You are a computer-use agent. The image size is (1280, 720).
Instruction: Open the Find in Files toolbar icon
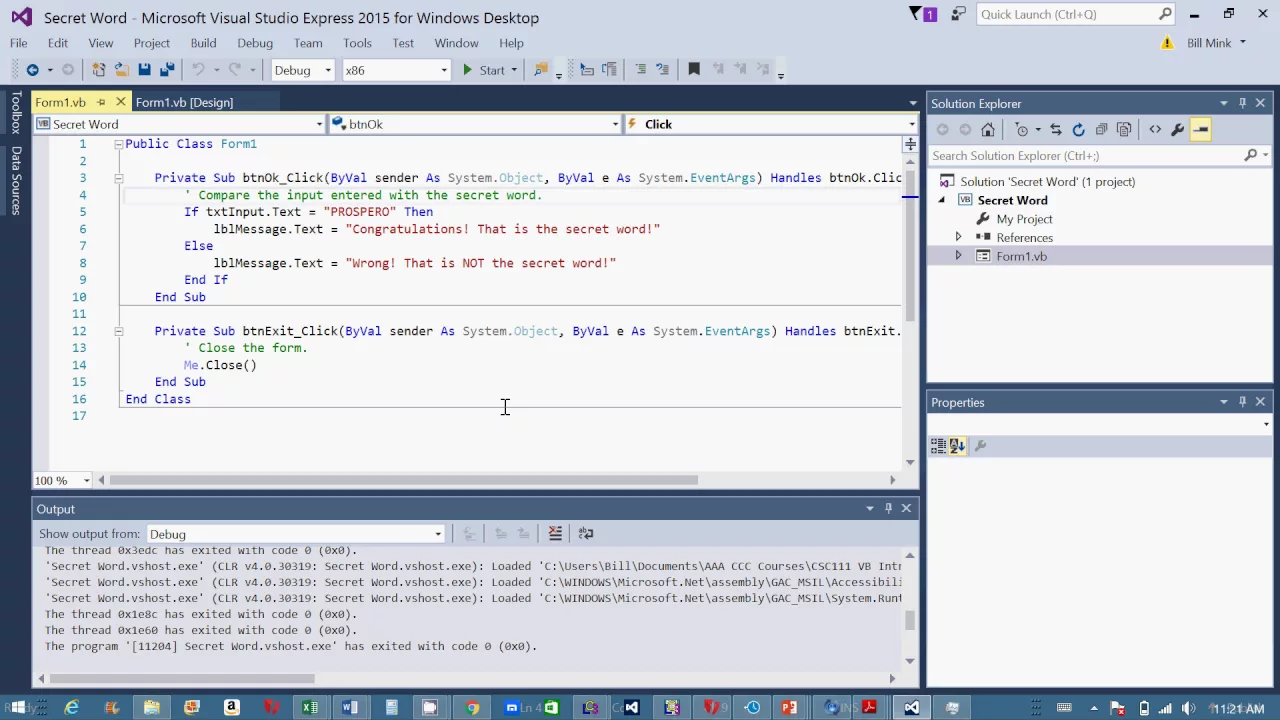tap(541, 70)
